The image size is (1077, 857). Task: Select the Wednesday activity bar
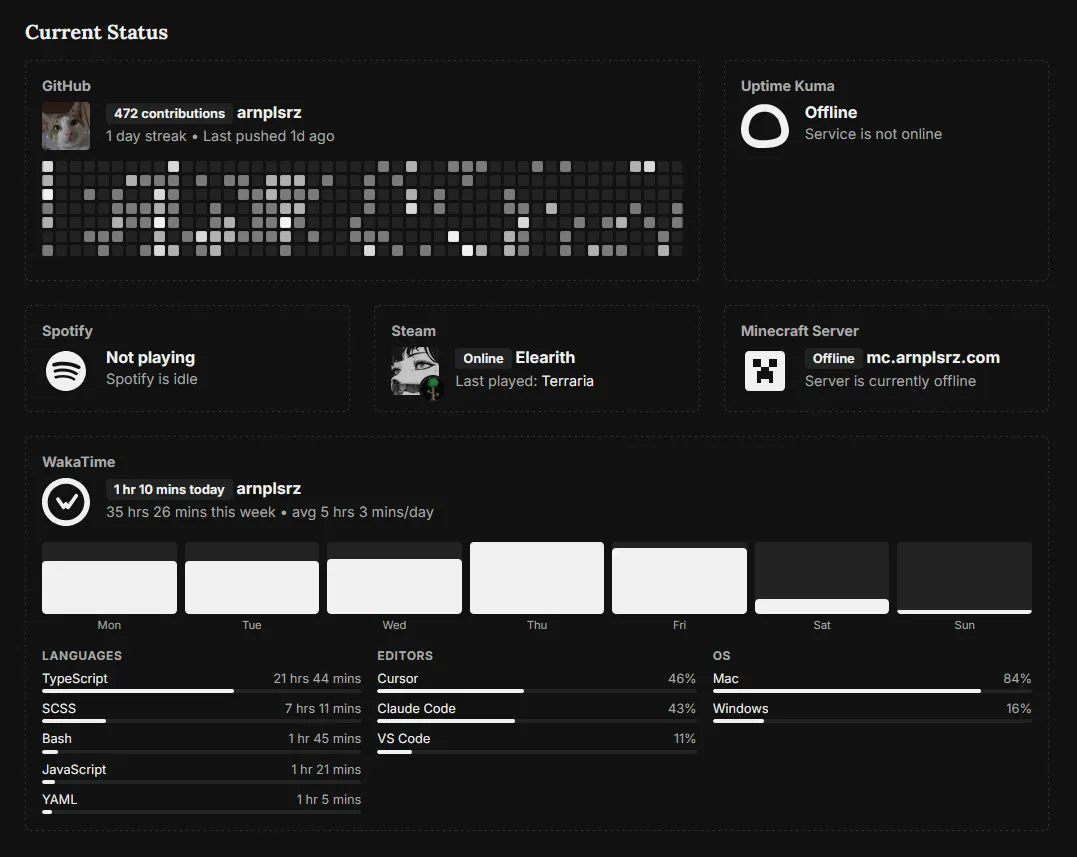[394, 578]
